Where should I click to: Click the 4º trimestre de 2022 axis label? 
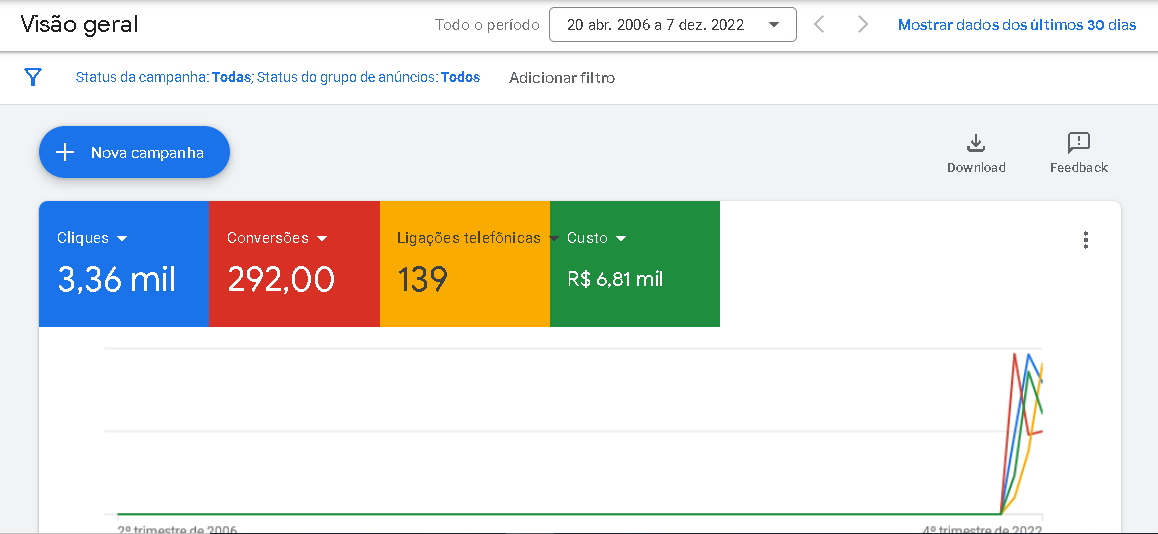click(982, 529)
